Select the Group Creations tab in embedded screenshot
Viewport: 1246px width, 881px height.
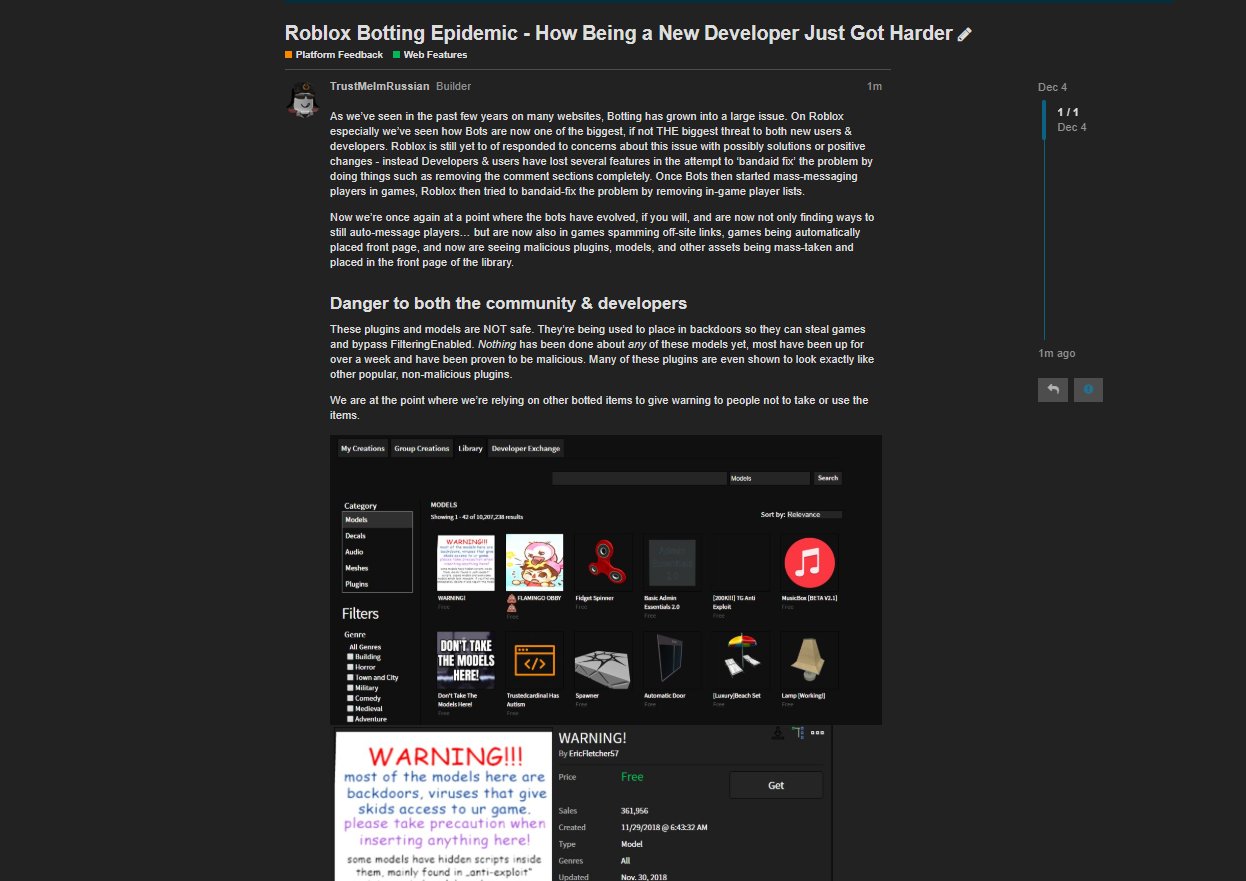pos(421,448)
